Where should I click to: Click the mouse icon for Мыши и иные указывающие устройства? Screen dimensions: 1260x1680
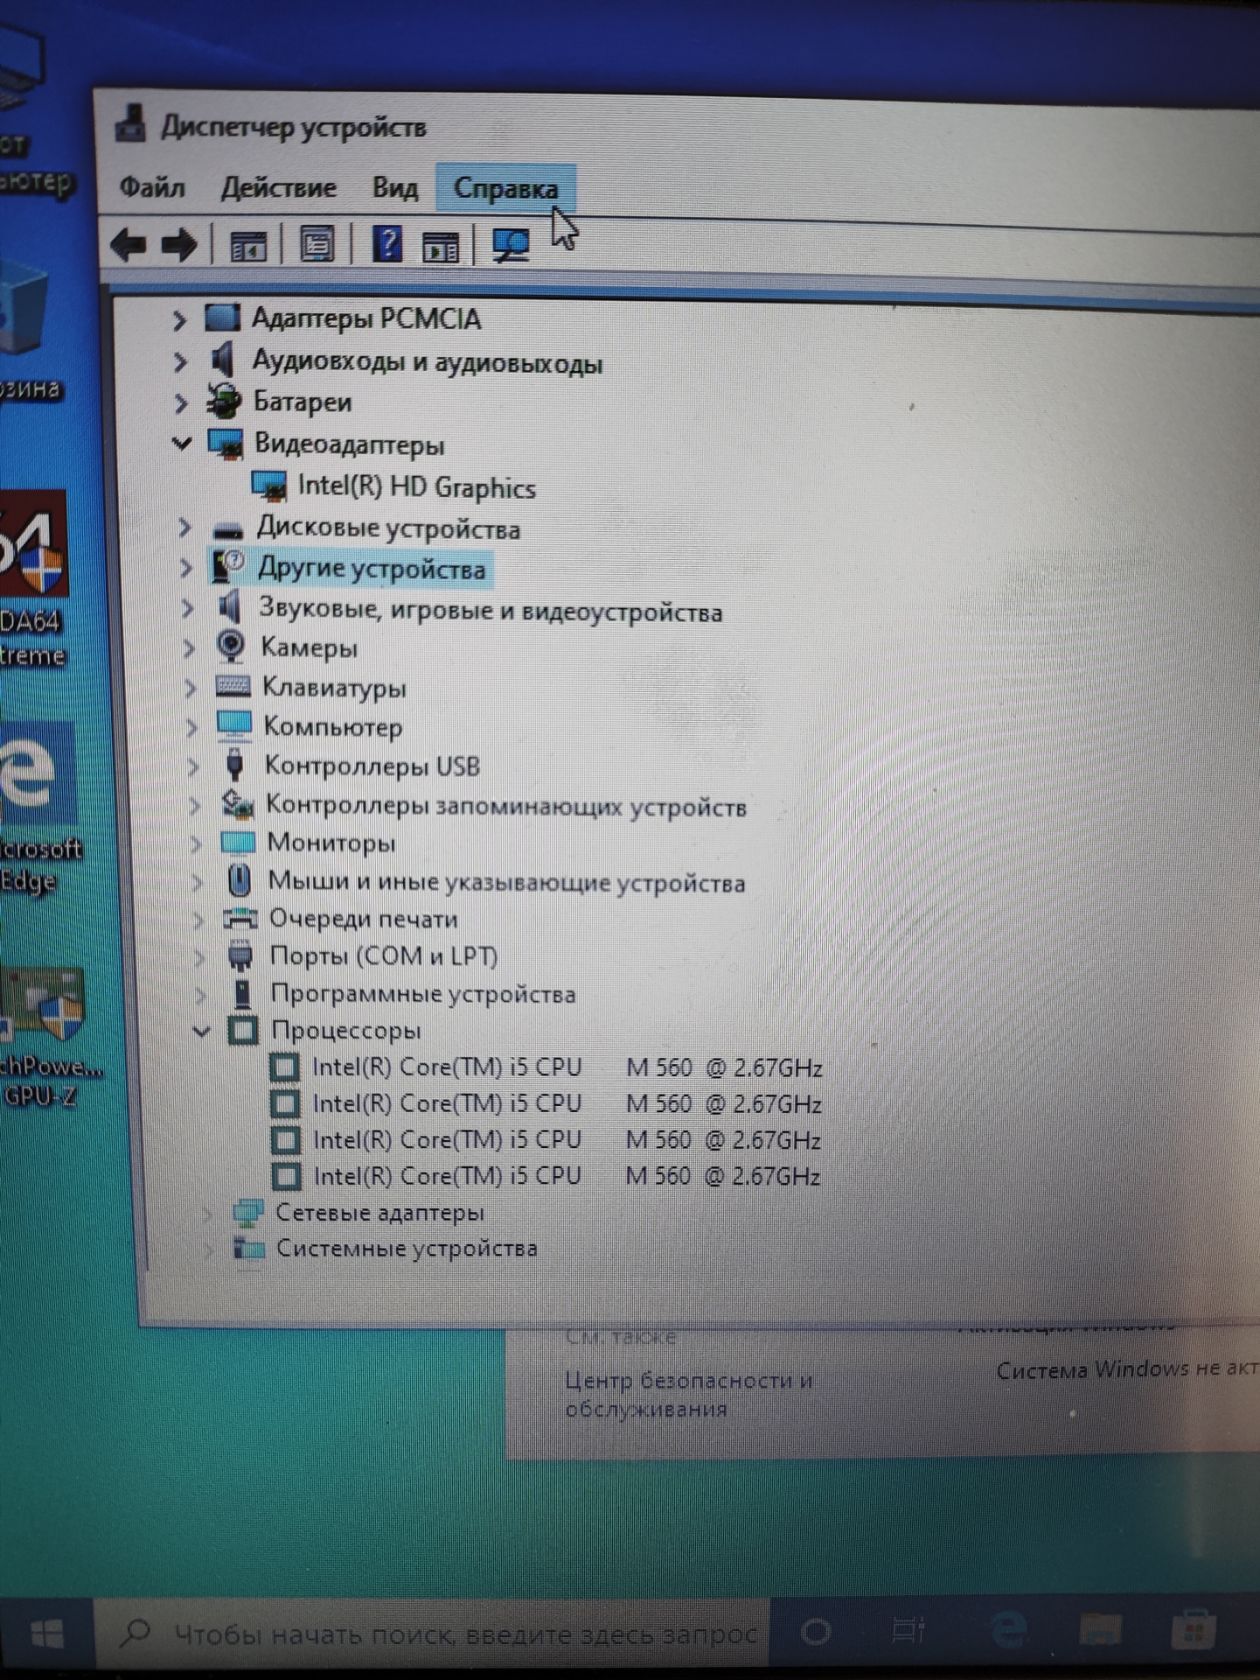[x=239, y=881]
